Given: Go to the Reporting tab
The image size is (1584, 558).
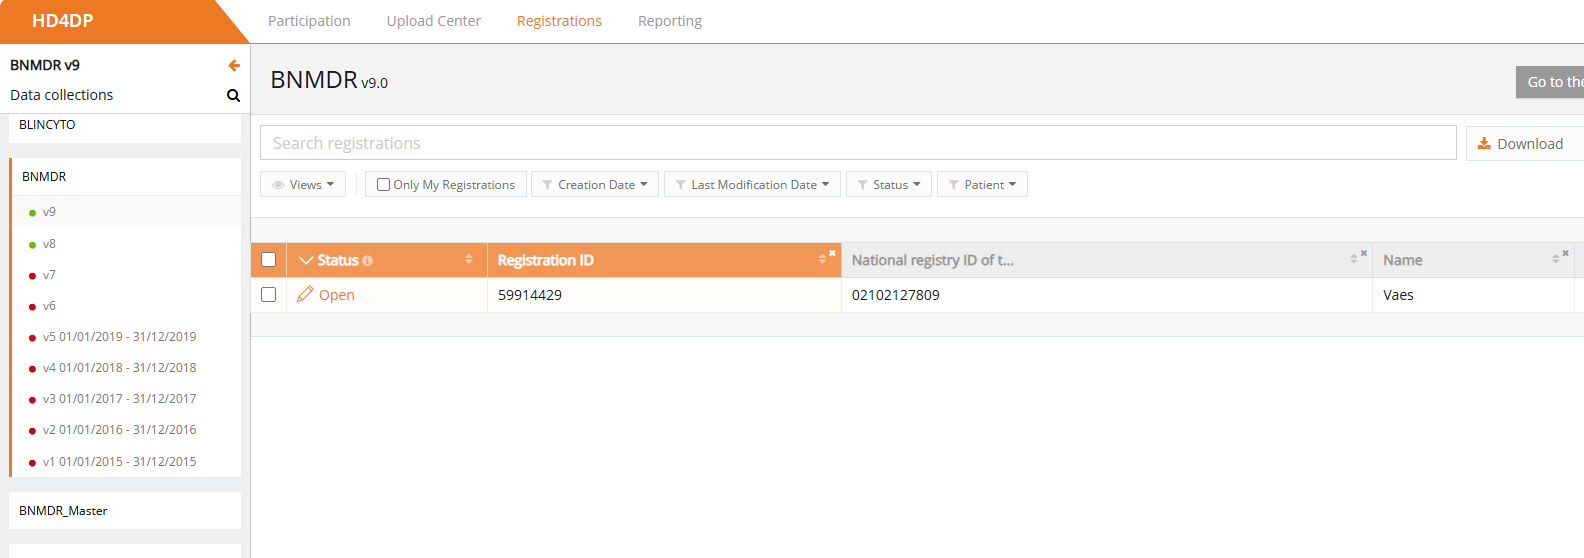Looking at the screenshot, I should [x=669, y=21].
